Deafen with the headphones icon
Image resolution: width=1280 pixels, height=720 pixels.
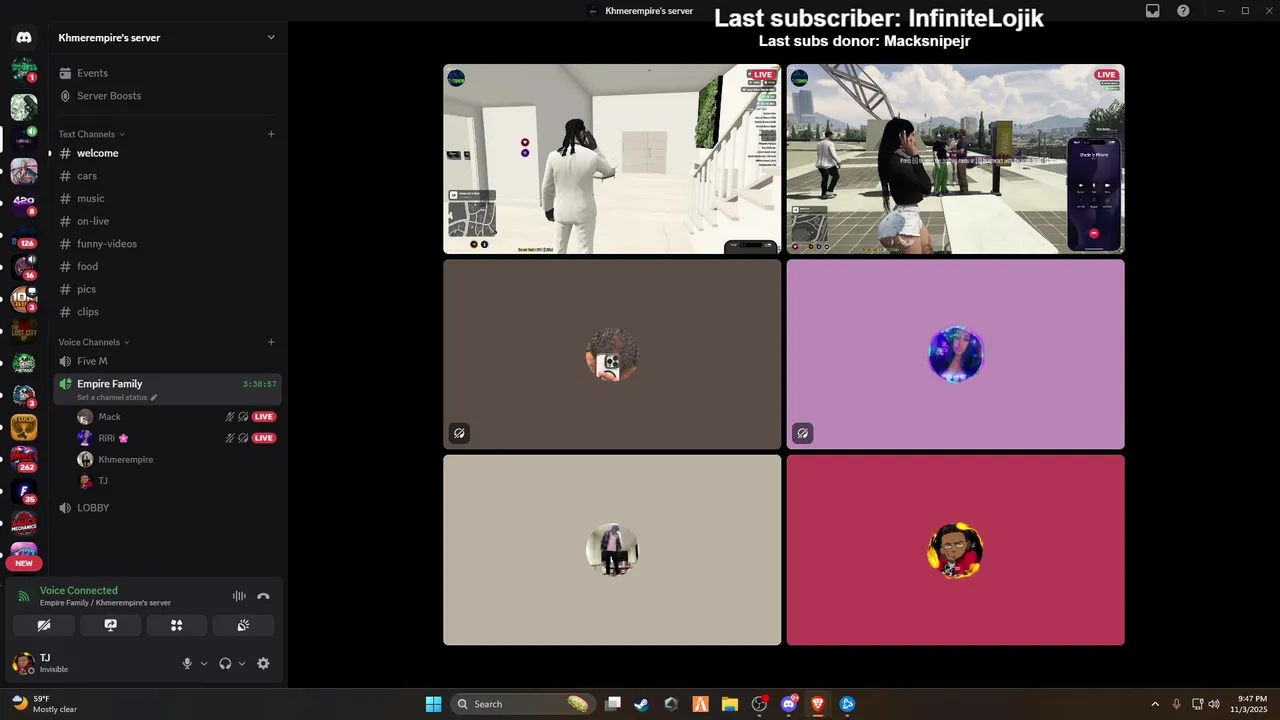point(225,663)
